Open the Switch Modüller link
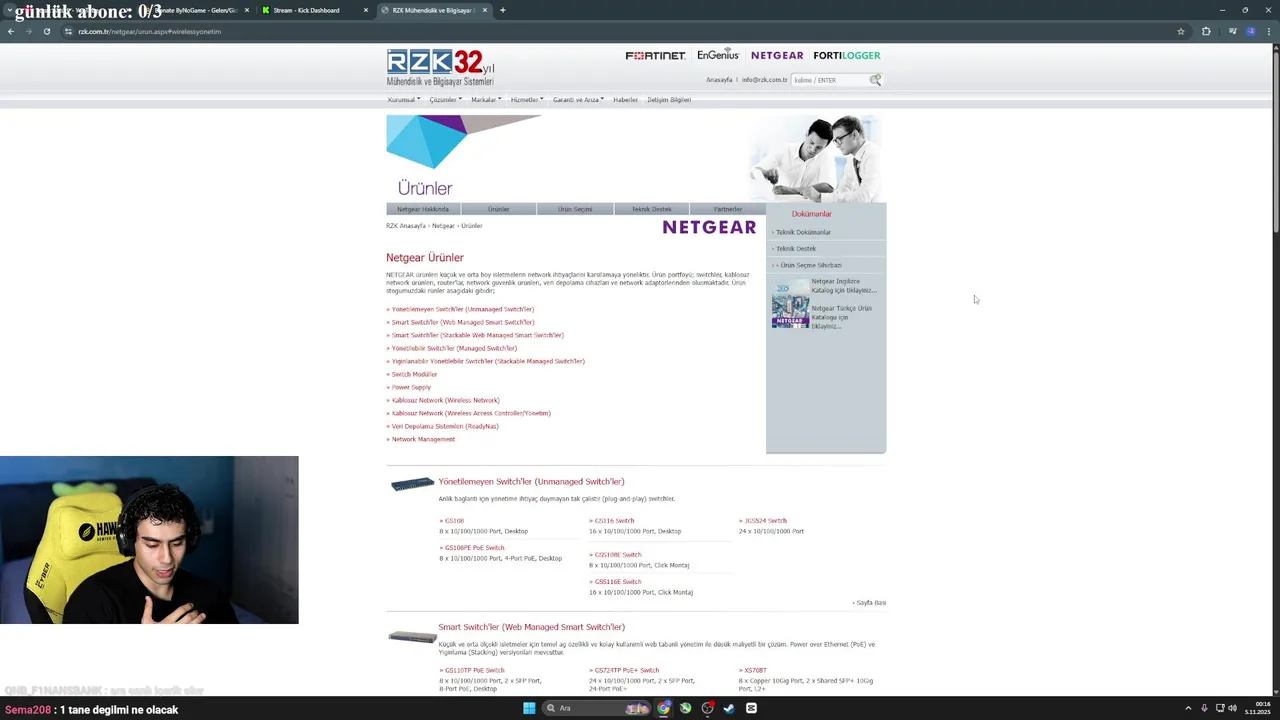Image resolution: width=1280 pixels, height=720 pixels. pos(412,374)
